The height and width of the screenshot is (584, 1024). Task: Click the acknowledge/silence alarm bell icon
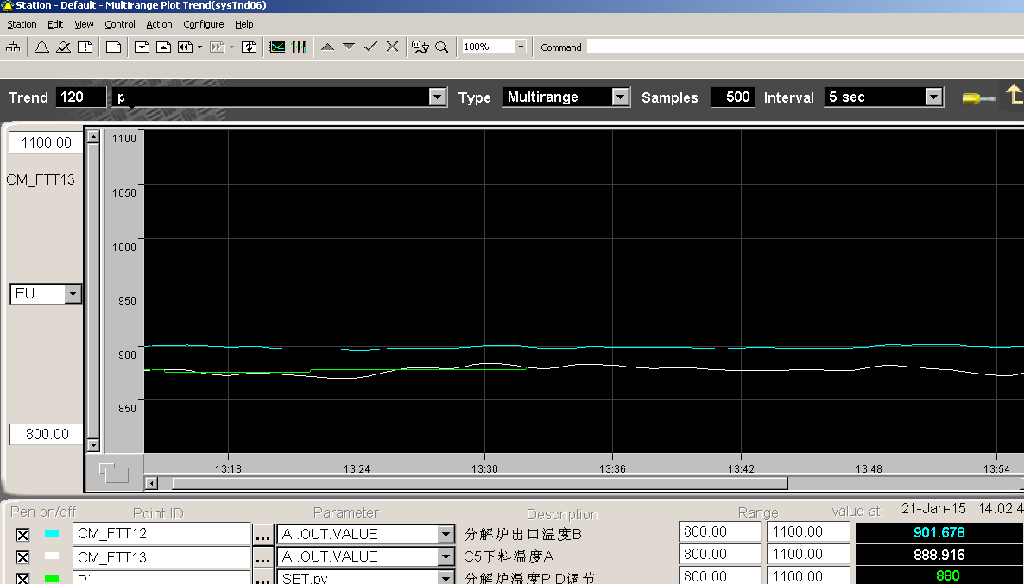[x=63, y=47]
